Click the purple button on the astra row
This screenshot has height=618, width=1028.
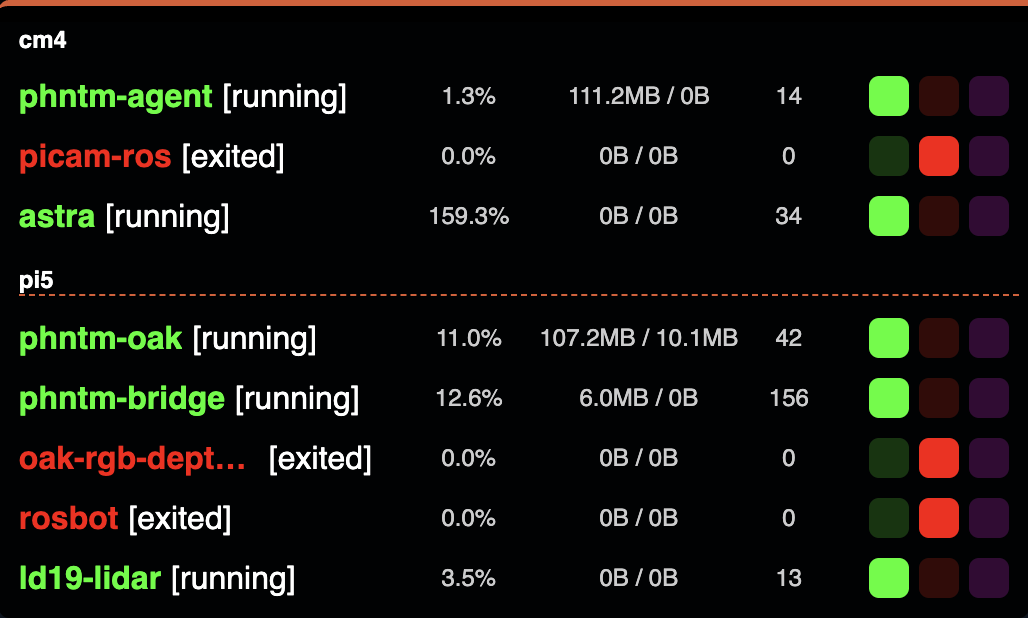[988, 216]
